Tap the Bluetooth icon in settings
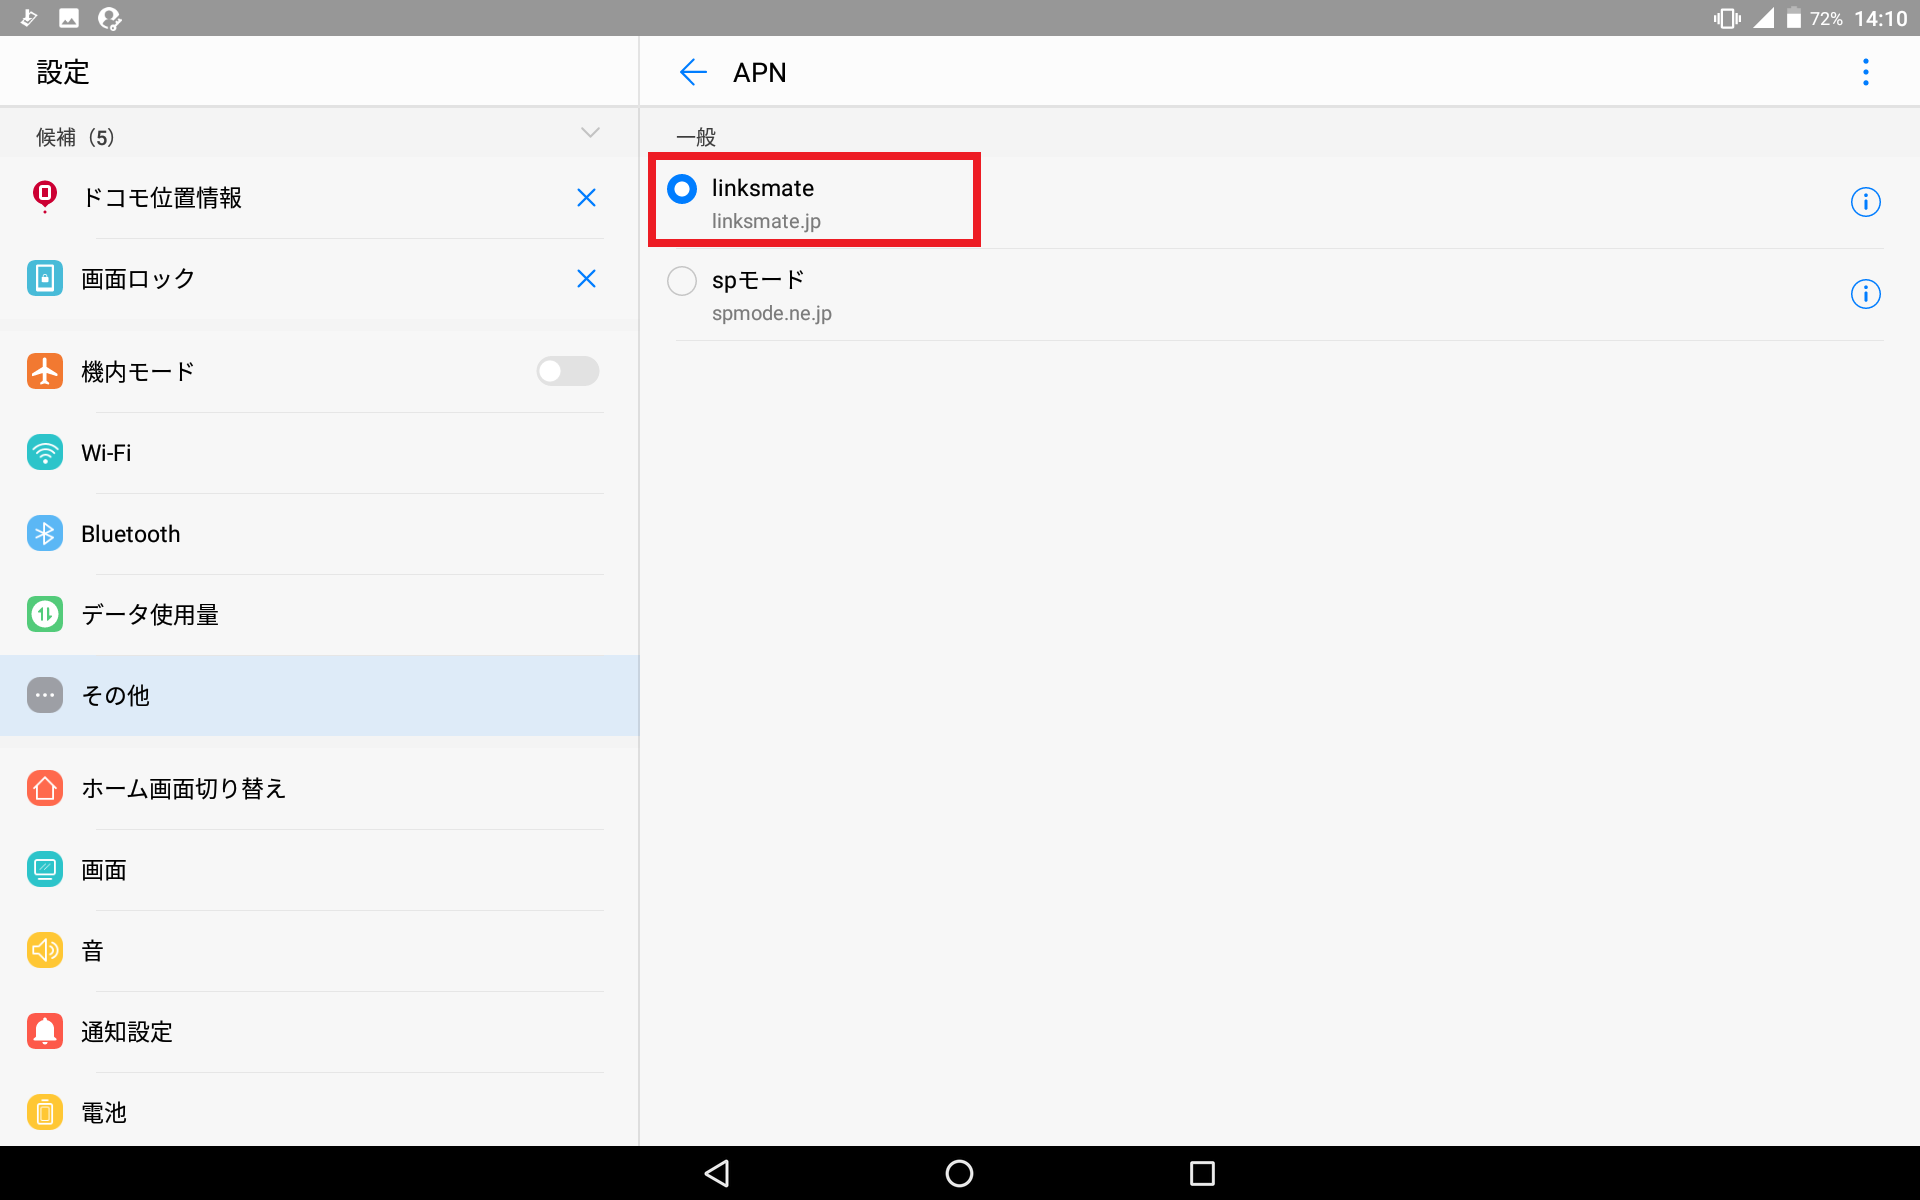 [x=45, y=534]
